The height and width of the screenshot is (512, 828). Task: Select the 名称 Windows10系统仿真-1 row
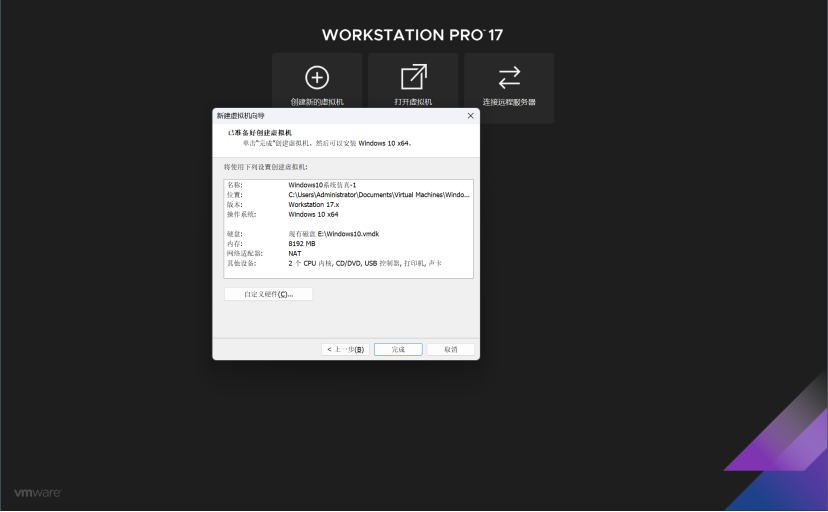pyautogui.click(x=349, y=185)
